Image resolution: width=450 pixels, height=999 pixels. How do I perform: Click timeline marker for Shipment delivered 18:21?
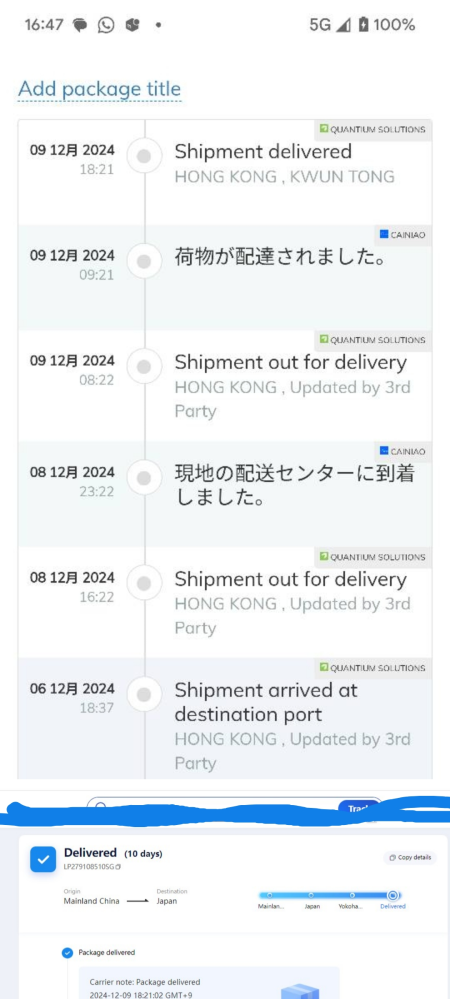click(144, 156)
